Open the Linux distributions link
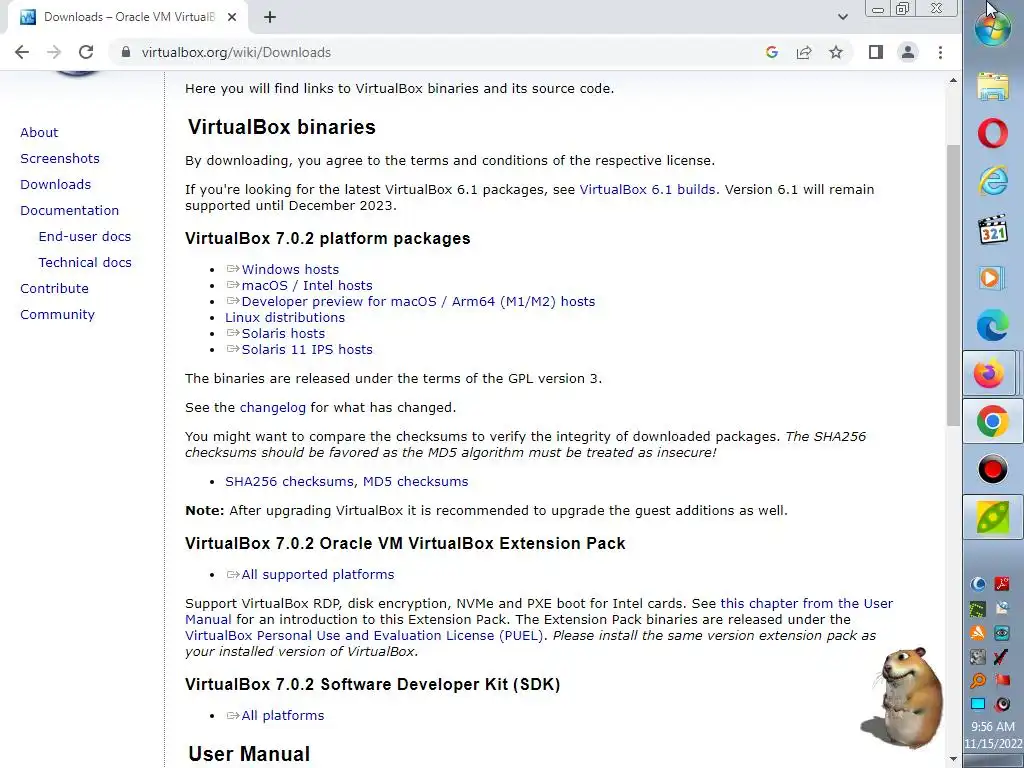The height and width of the screenshot is (768, 1024). [x=285, y=317]
